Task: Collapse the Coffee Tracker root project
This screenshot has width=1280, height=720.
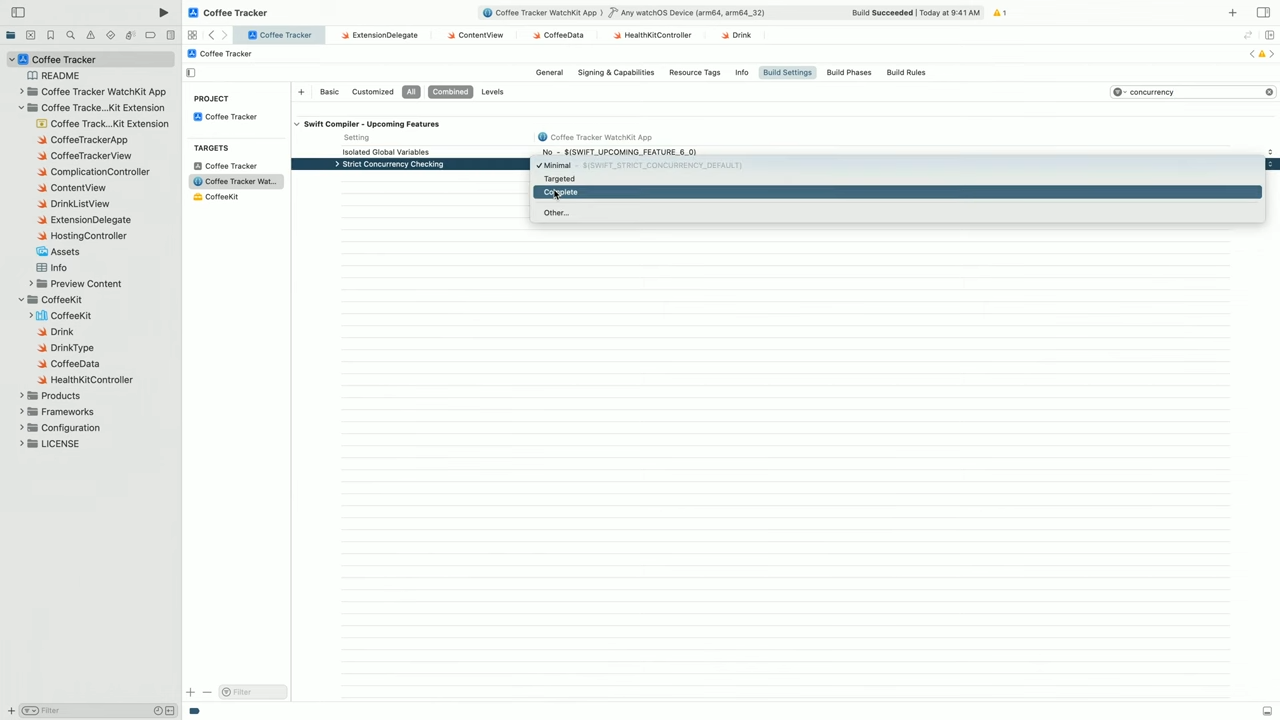Action: point(12,60)
